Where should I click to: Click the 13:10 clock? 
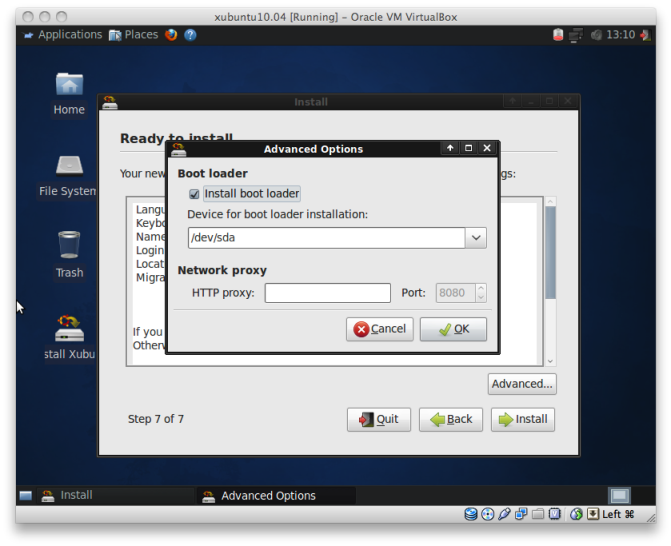pos(621,35)
